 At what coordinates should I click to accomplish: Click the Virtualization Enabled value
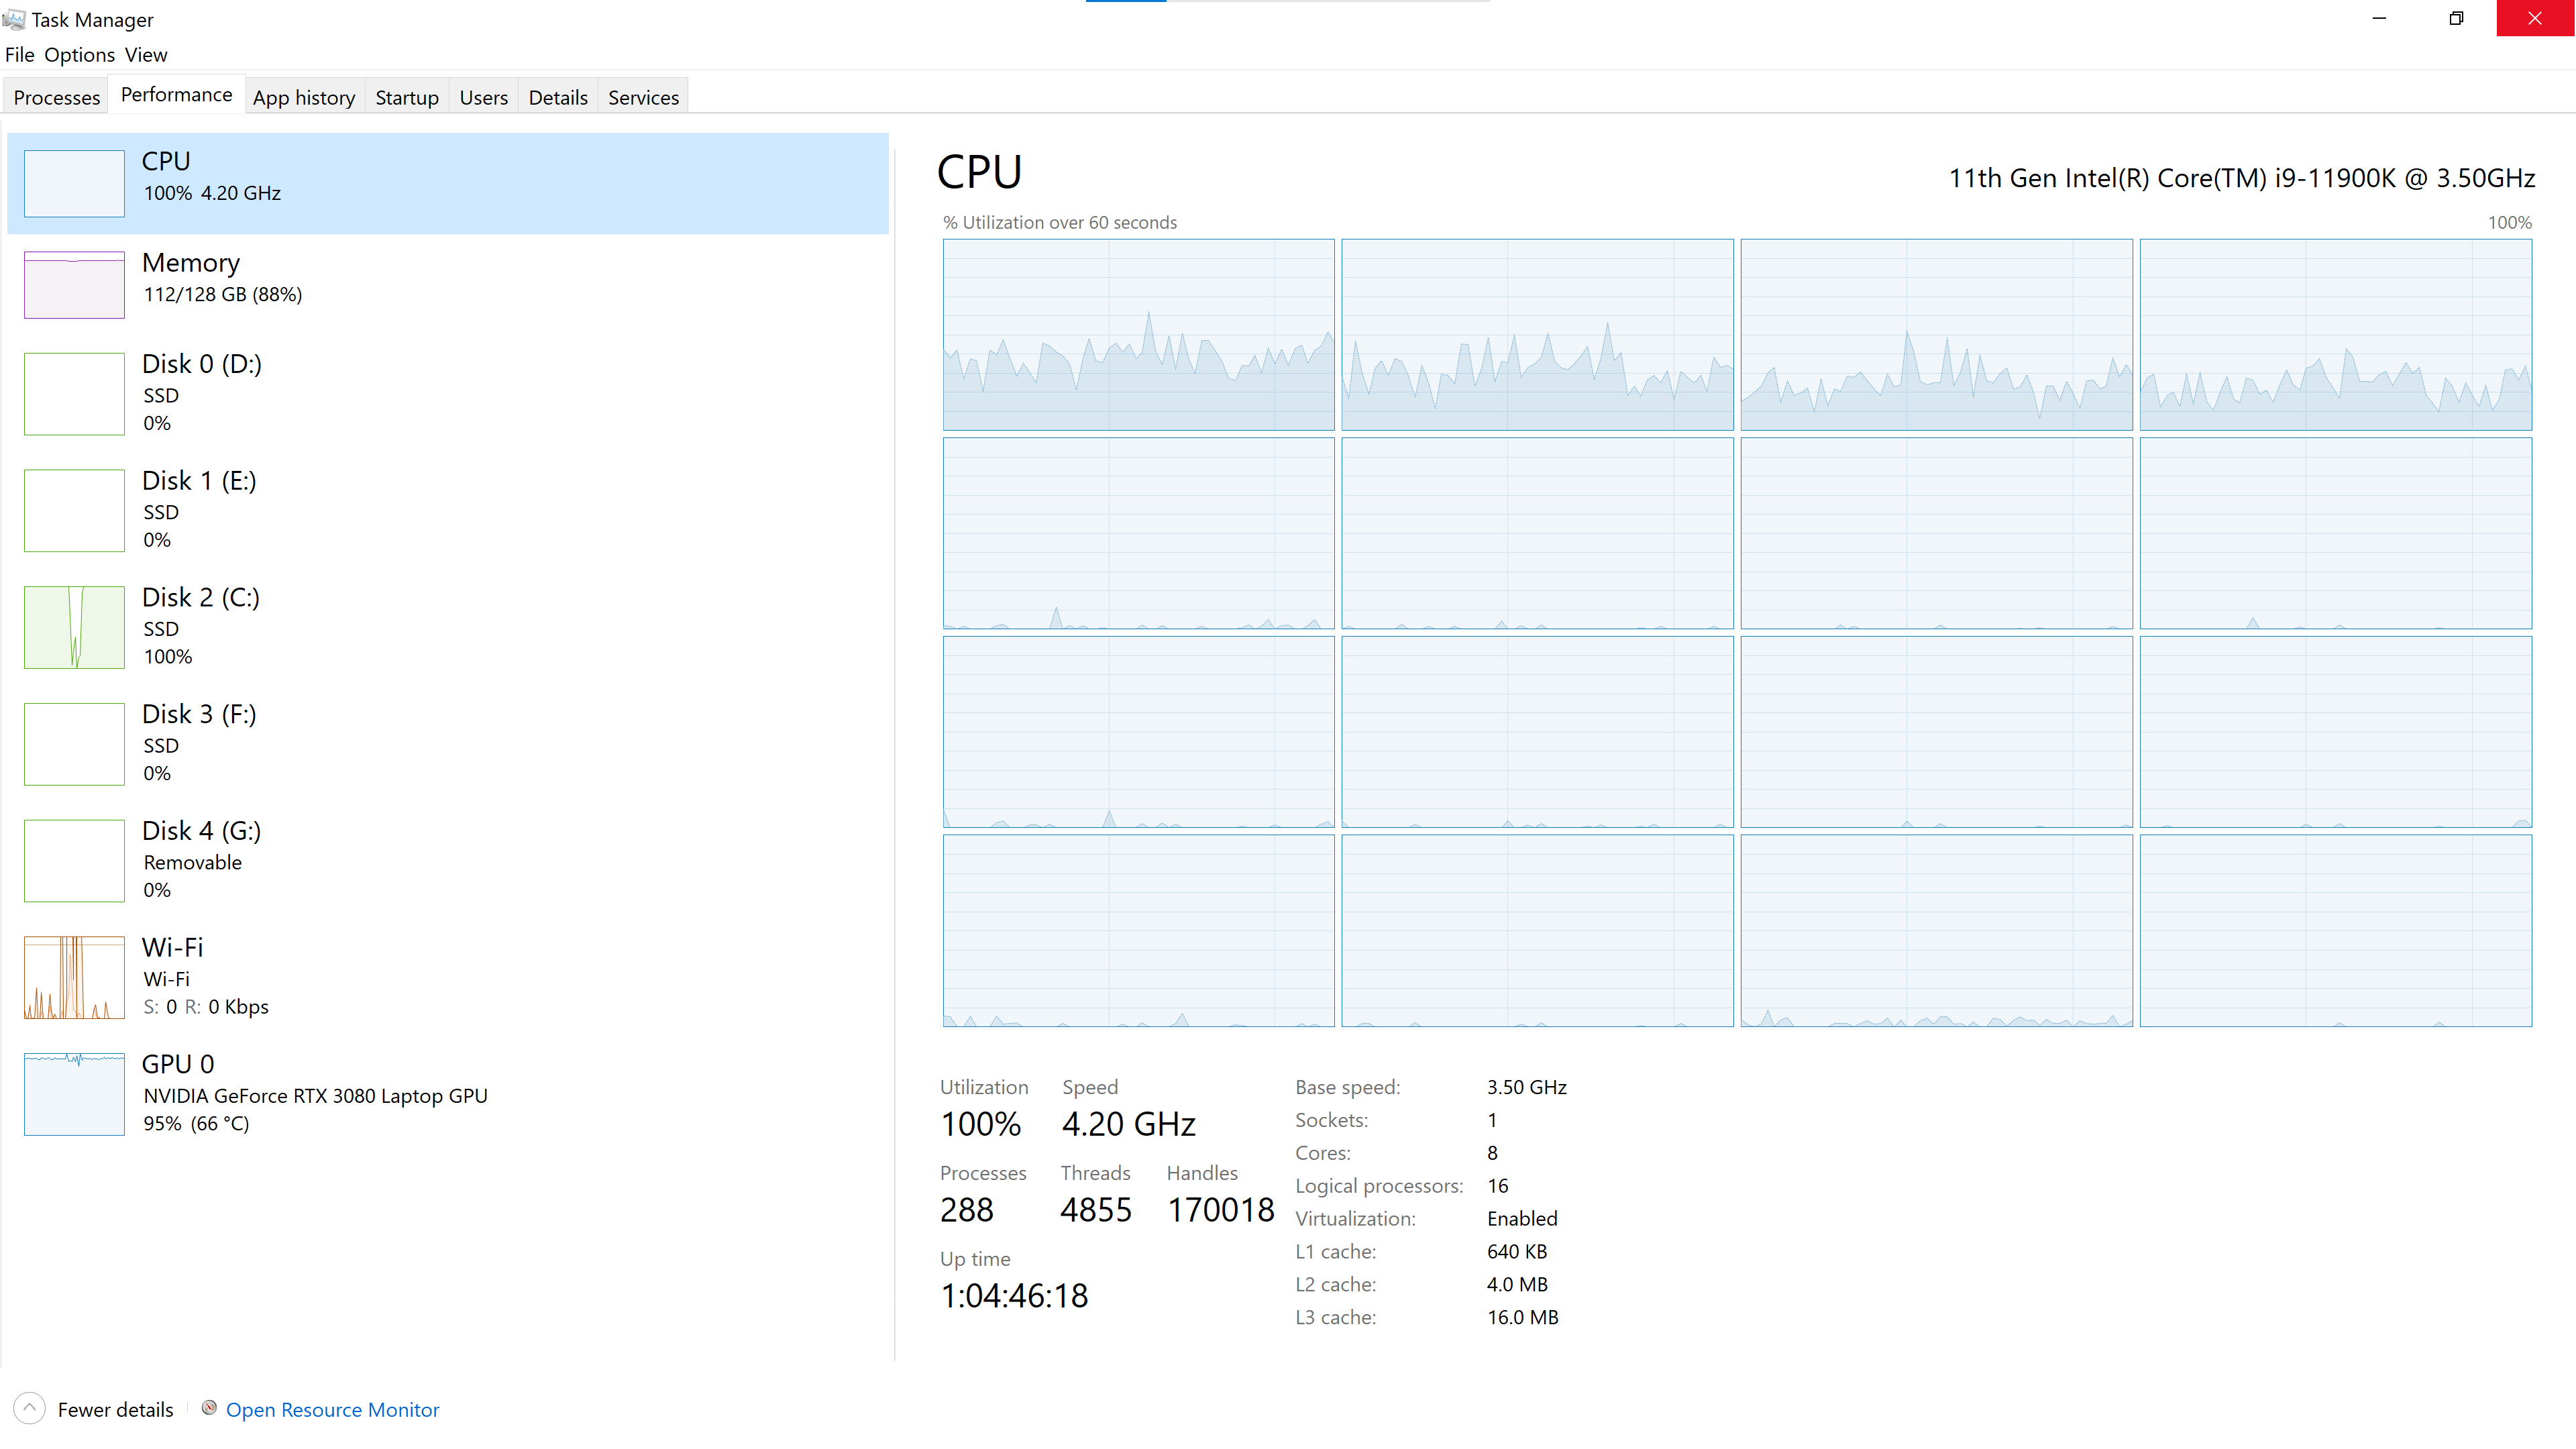(1522, 1219)
